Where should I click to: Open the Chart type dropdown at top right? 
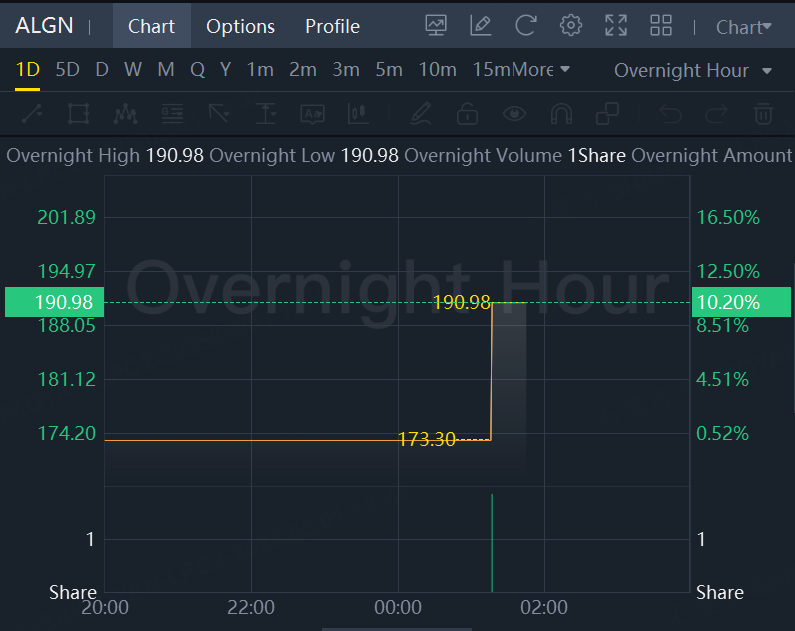click(x=743, y=27)
